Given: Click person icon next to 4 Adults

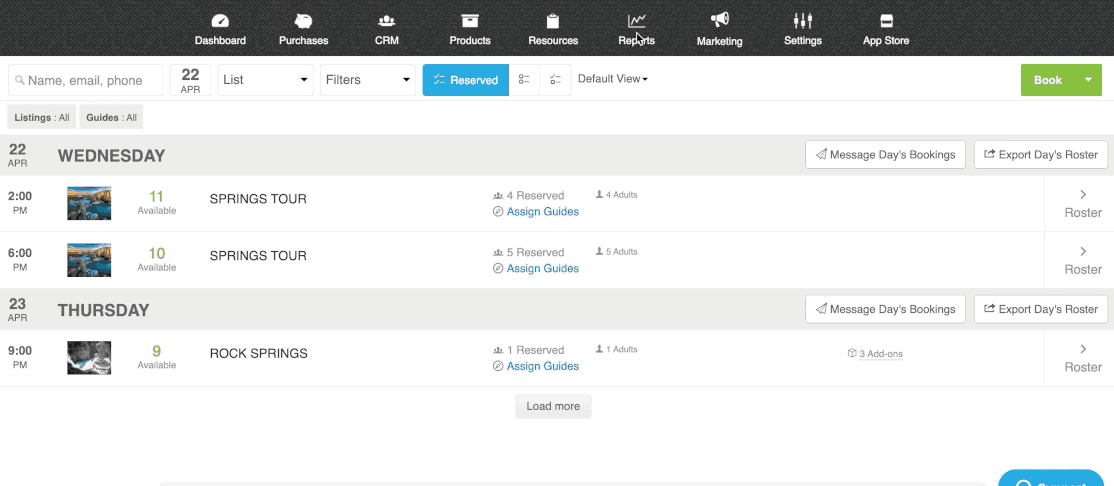Looking at the screenshot, I should (600, 195).
